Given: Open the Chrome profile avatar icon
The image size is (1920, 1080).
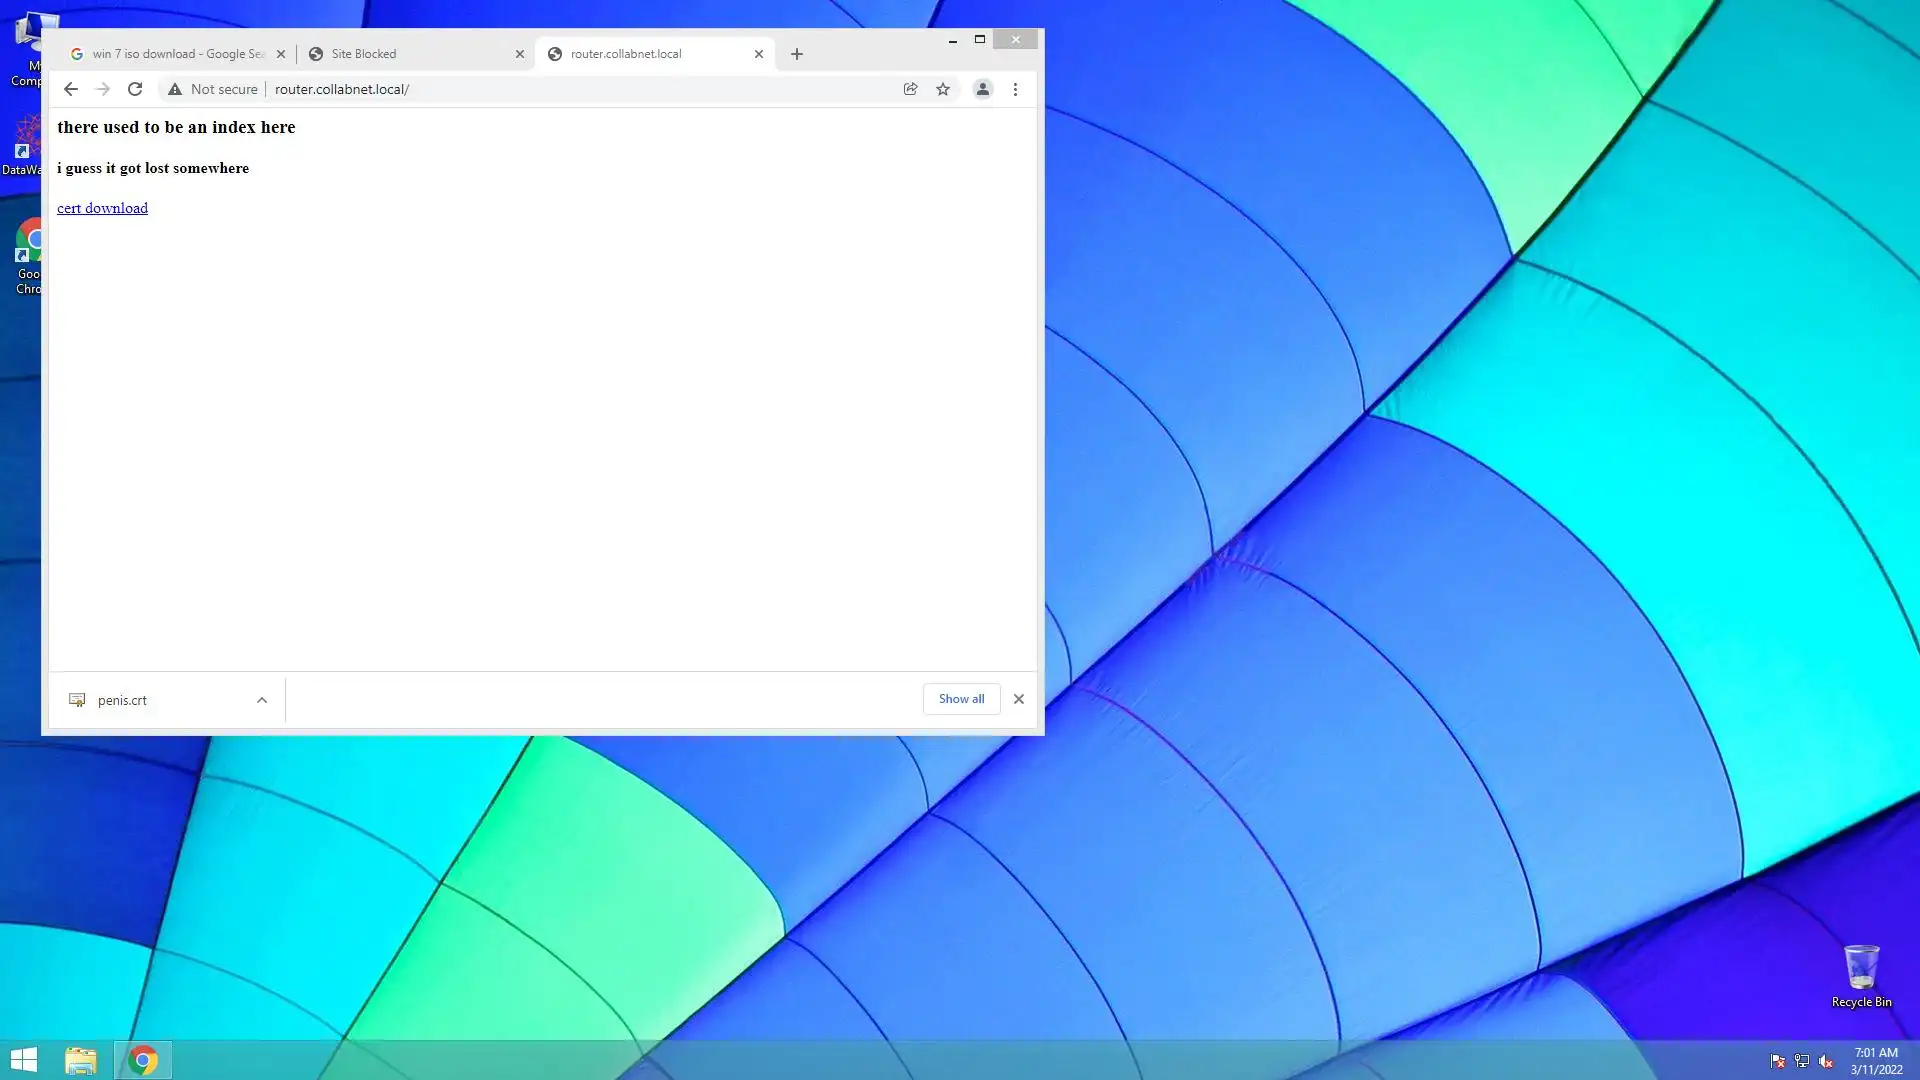Looking at the screenshot, I should coord(983,89).
